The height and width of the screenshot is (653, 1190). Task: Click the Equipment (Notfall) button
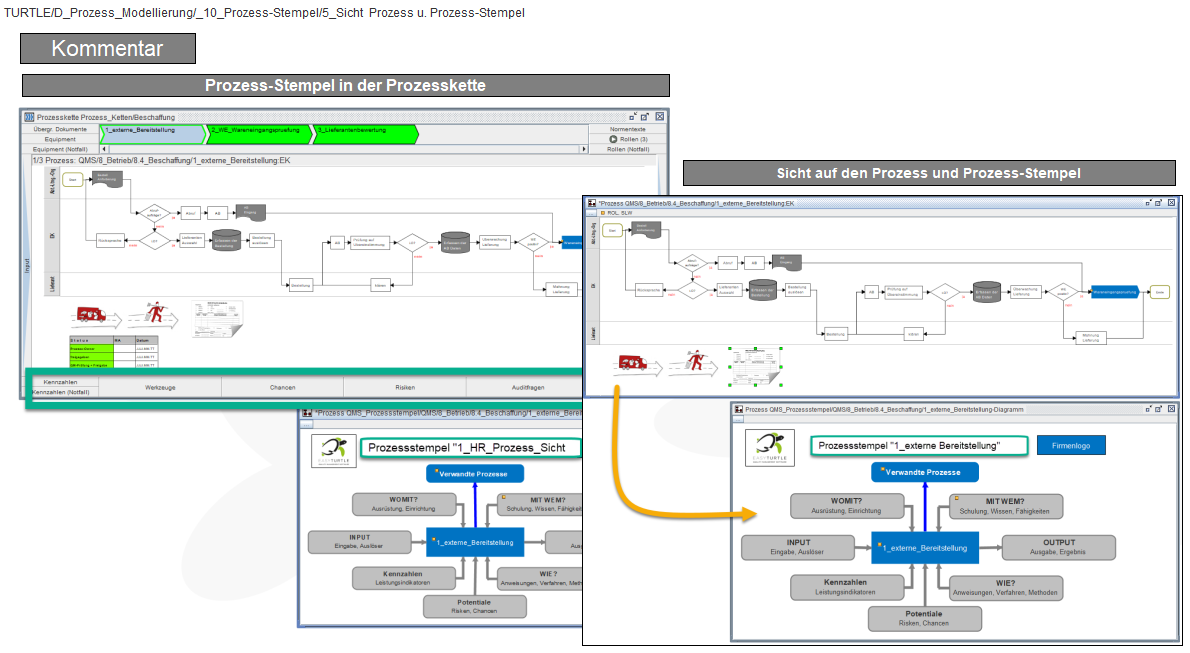[60, 149]
